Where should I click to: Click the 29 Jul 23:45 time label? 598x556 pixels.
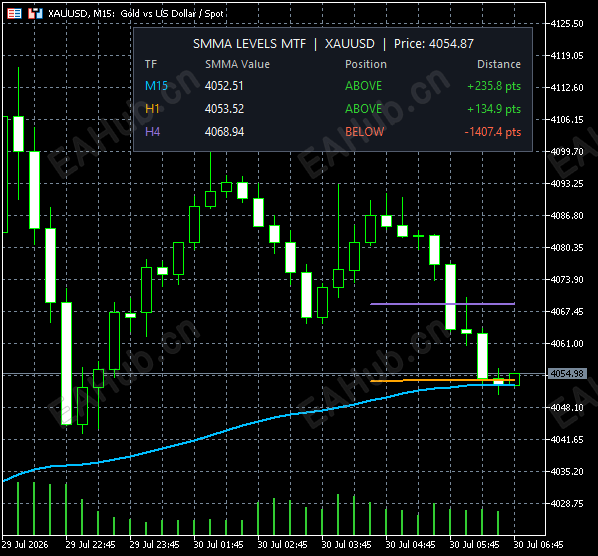154,545
